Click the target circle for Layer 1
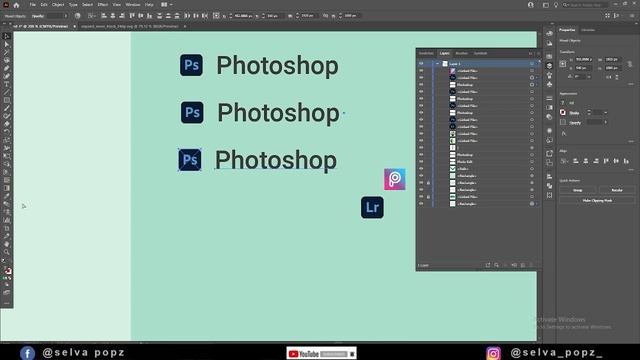Image resolution: width=640 pixels, height=360 pixels. pyautogui.click(x=532, y=64)
